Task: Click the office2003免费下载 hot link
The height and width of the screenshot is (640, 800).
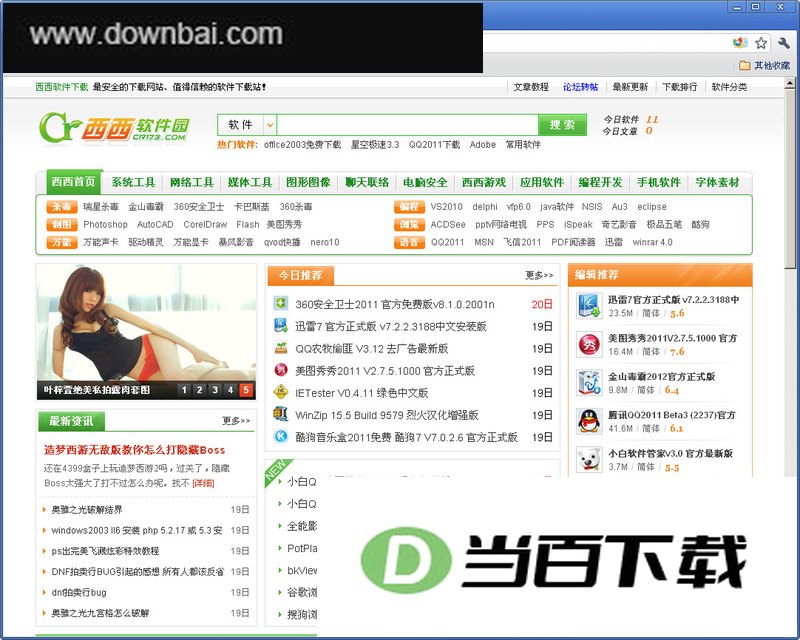Action: [302, 144]
